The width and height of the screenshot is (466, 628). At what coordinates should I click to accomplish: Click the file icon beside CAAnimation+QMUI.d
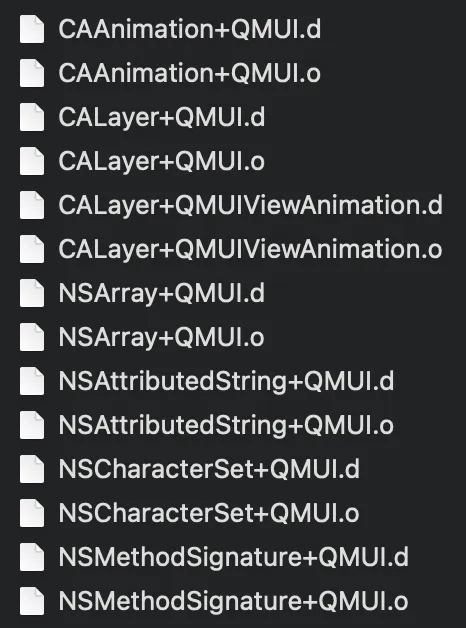click(32, 29)
